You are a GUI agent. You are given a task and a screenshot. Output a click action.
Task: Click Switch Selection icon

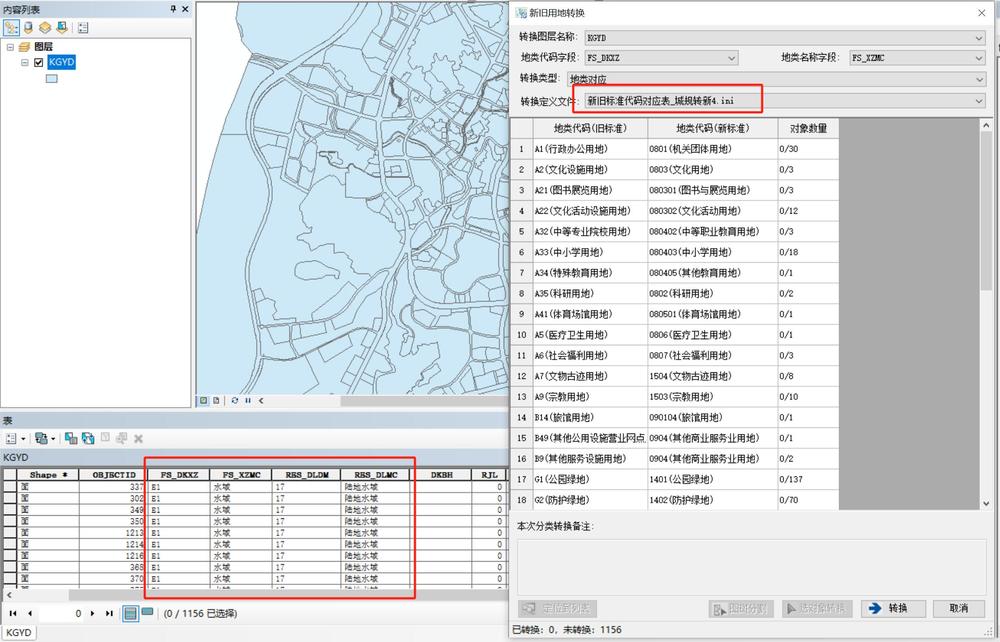point(88,439)
